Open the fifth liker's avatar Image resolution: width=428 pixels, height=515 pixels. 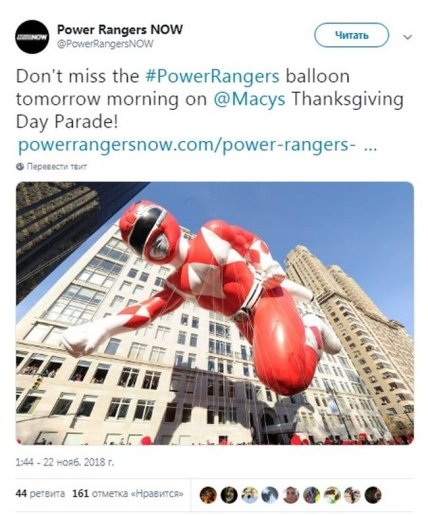(x=291, y=495)
